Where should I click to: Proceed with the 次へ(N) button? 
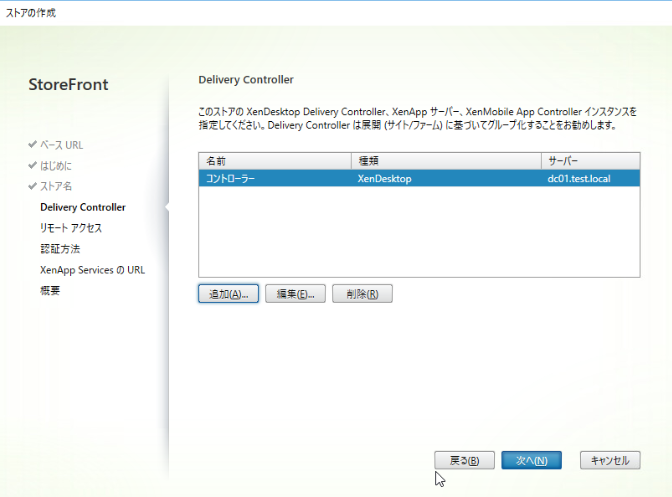(531, 460)
